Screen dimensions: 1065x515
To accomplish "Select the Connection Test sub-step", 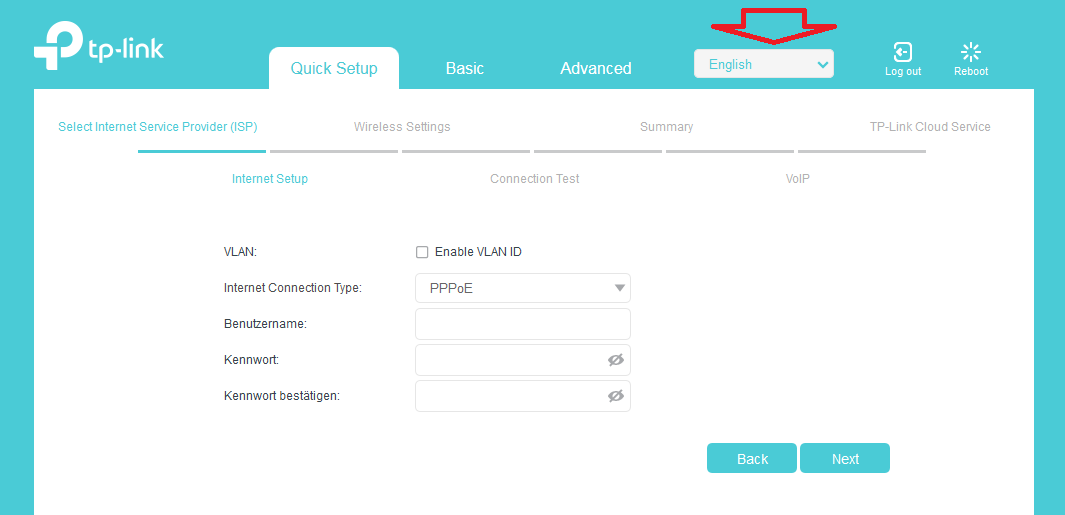I will point(534,179).
